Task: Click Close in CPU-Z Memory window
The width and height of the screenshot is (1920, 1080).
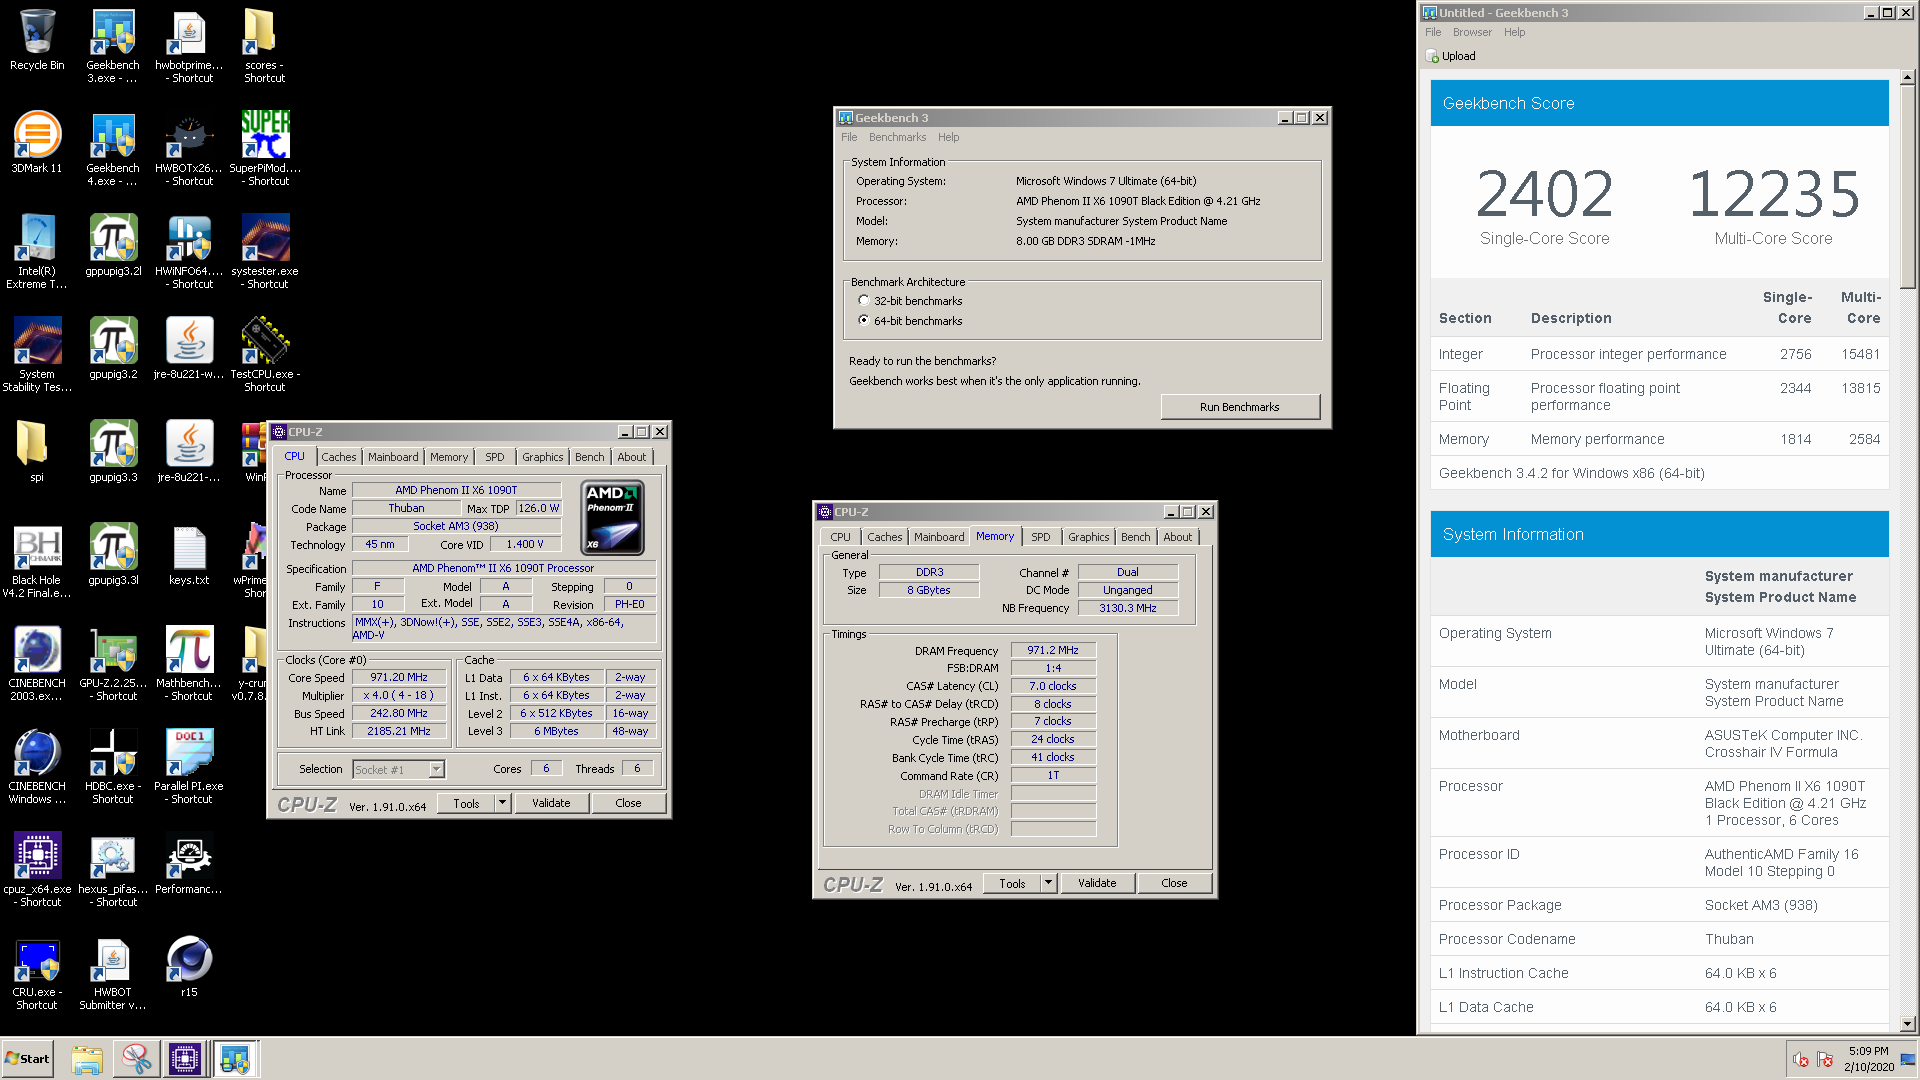Action: pos(1174,883)
